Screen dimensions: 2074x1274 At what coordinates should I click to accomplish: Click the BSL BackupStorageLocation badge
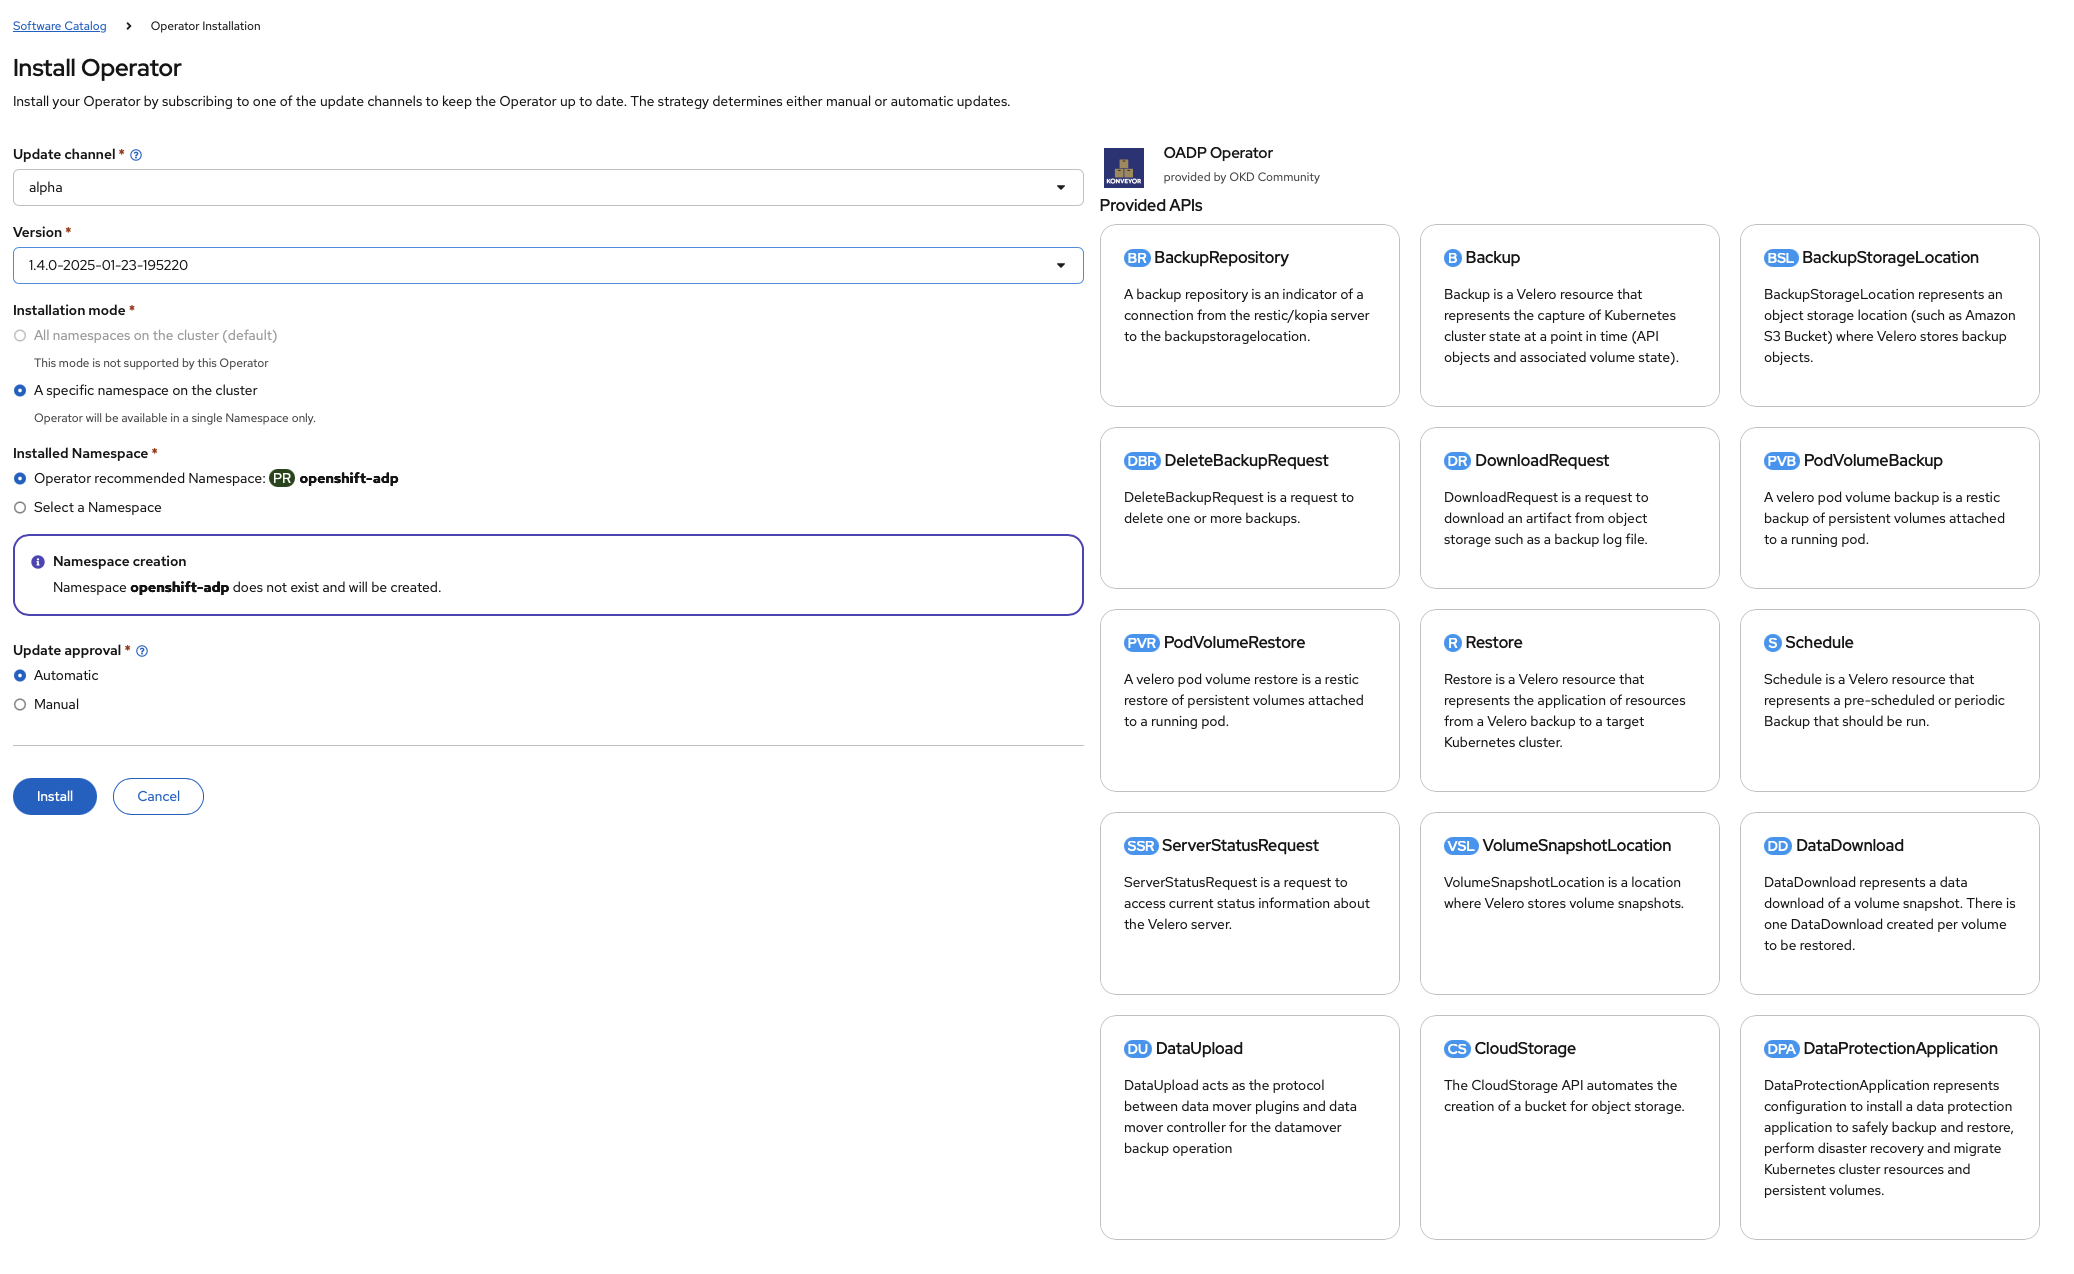(x=1780, y=258)
